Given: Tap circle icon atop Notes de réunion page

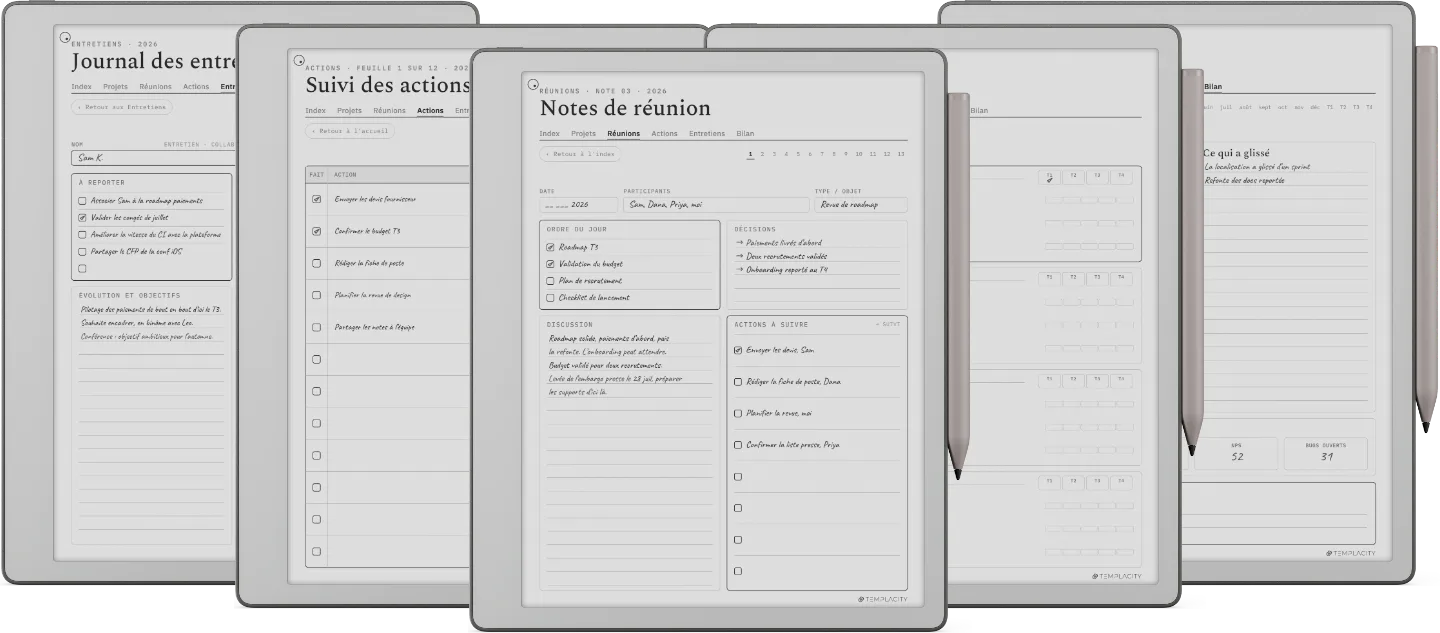Looking at the screenshot, I should (x=533, y=86).
